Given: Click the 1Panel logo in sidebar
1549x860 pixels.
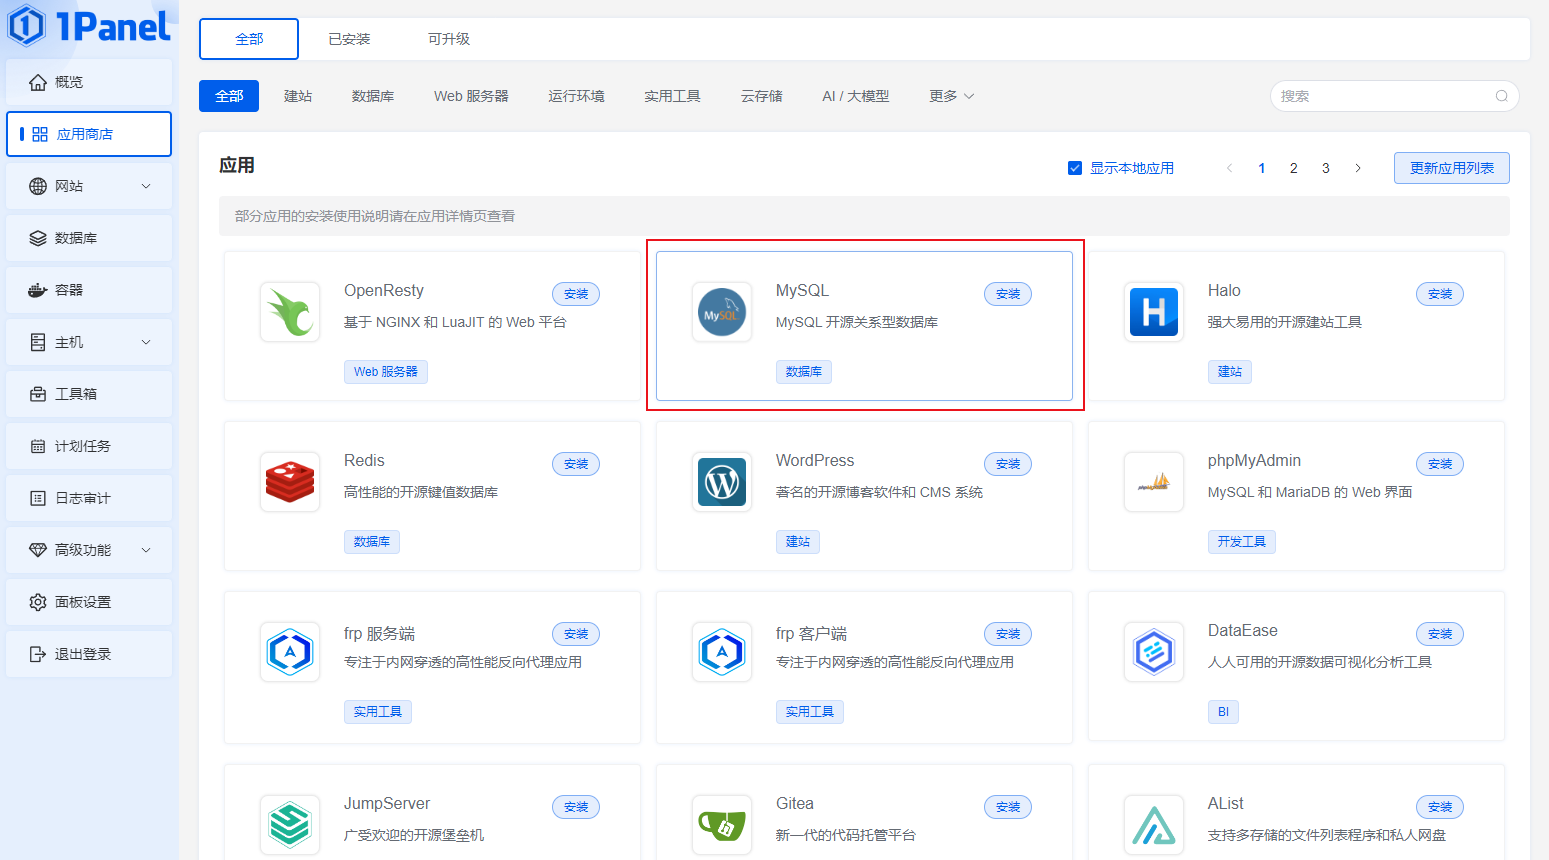Looking at the screenshot, I should [x=90, y=26].
